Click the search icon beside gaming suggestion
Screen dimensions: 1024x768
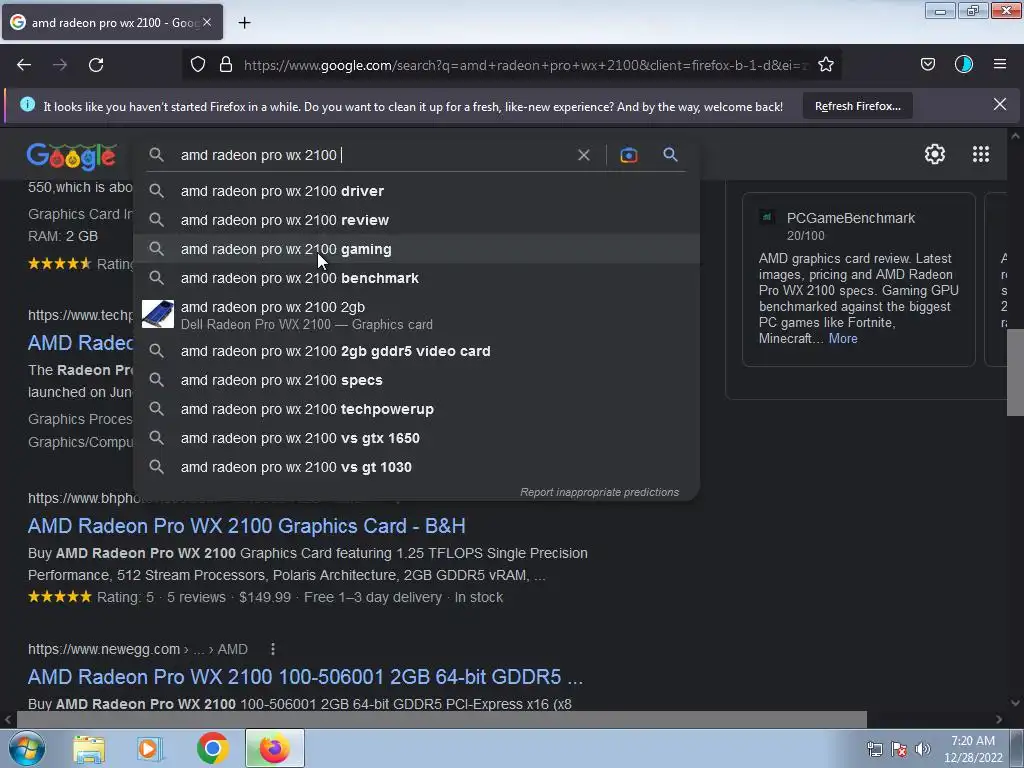156,249
